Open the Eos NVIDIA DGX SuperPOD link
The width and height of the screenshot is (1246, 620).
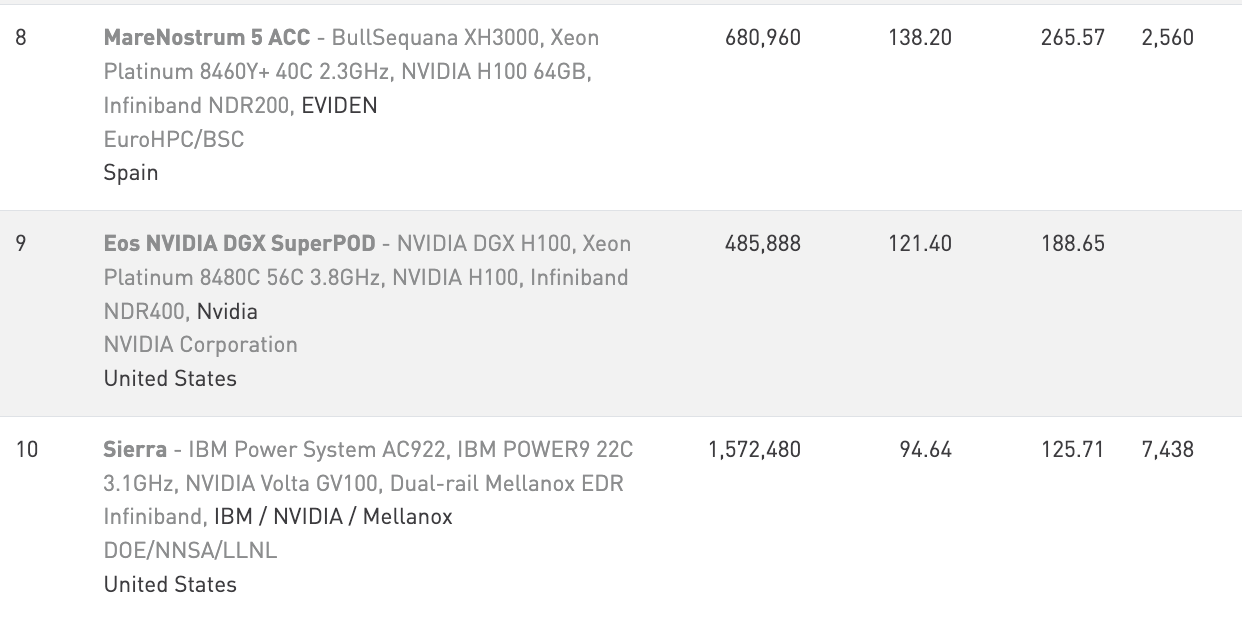[x=240, y=244]
